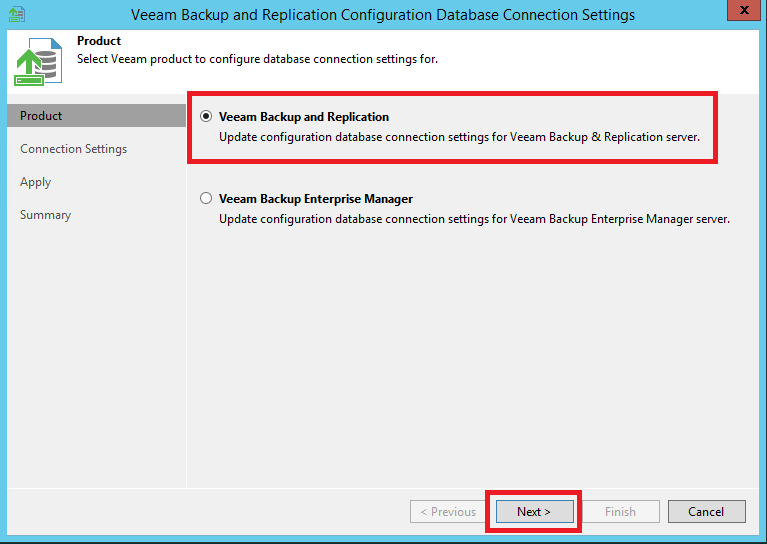Click the database upload wizard icon

click(x=38, y=61)
